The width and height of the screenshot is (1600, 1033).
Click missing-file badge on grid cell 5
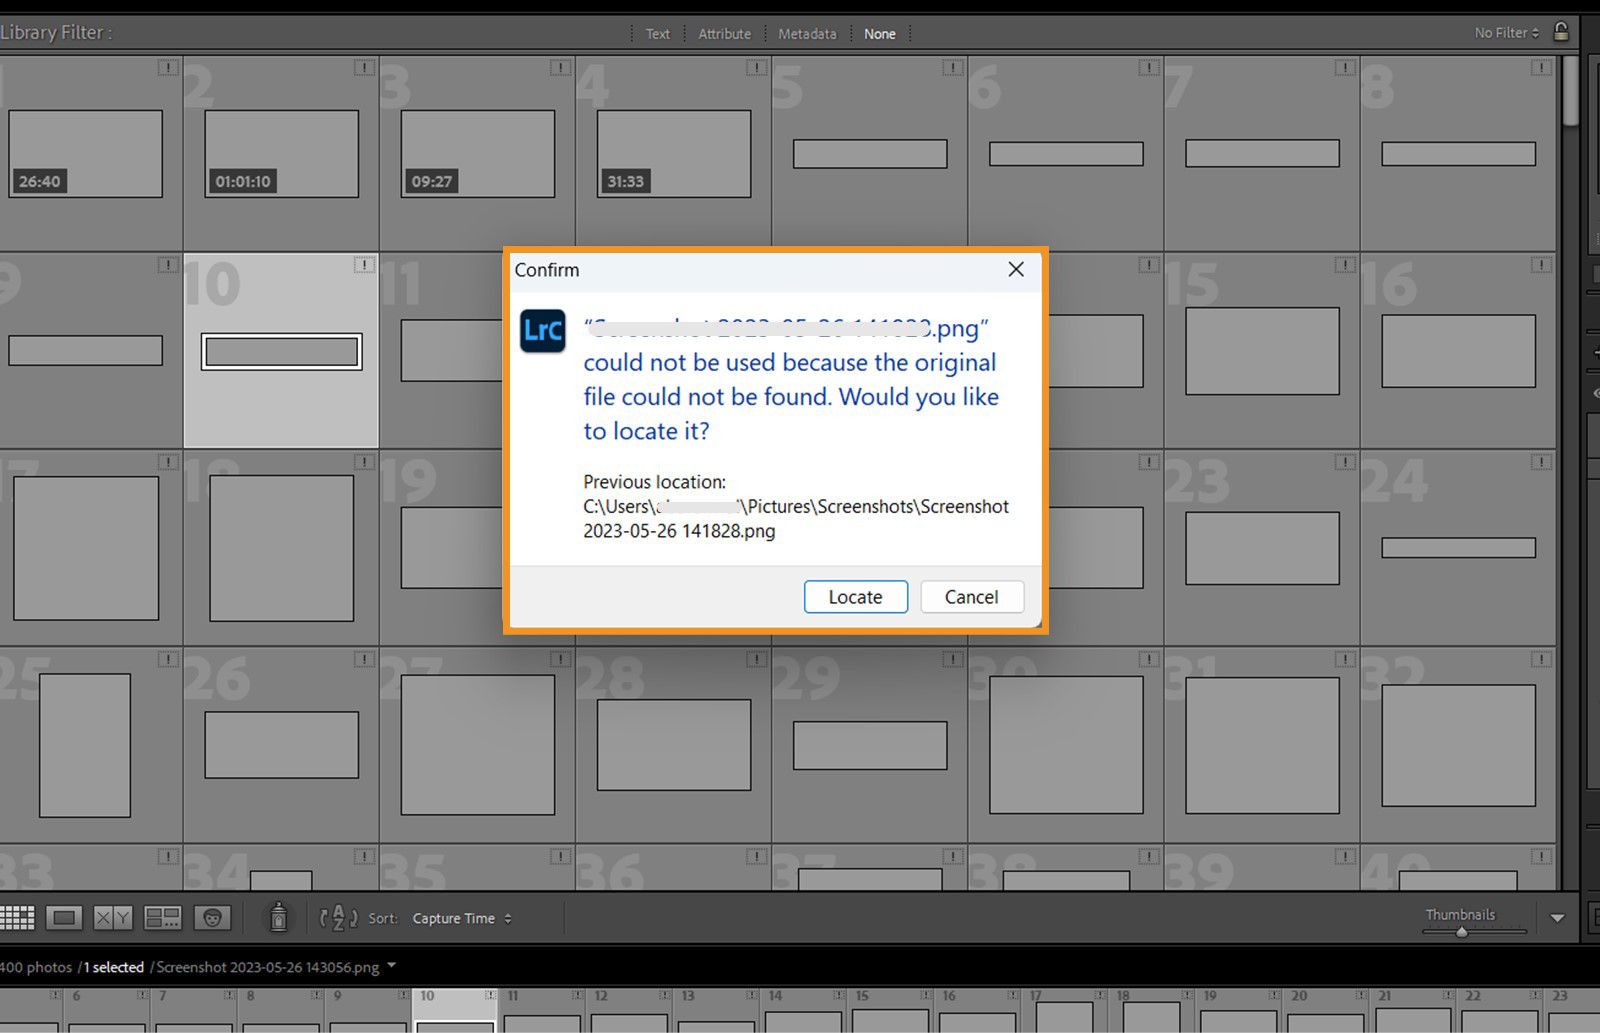(953, 68)
